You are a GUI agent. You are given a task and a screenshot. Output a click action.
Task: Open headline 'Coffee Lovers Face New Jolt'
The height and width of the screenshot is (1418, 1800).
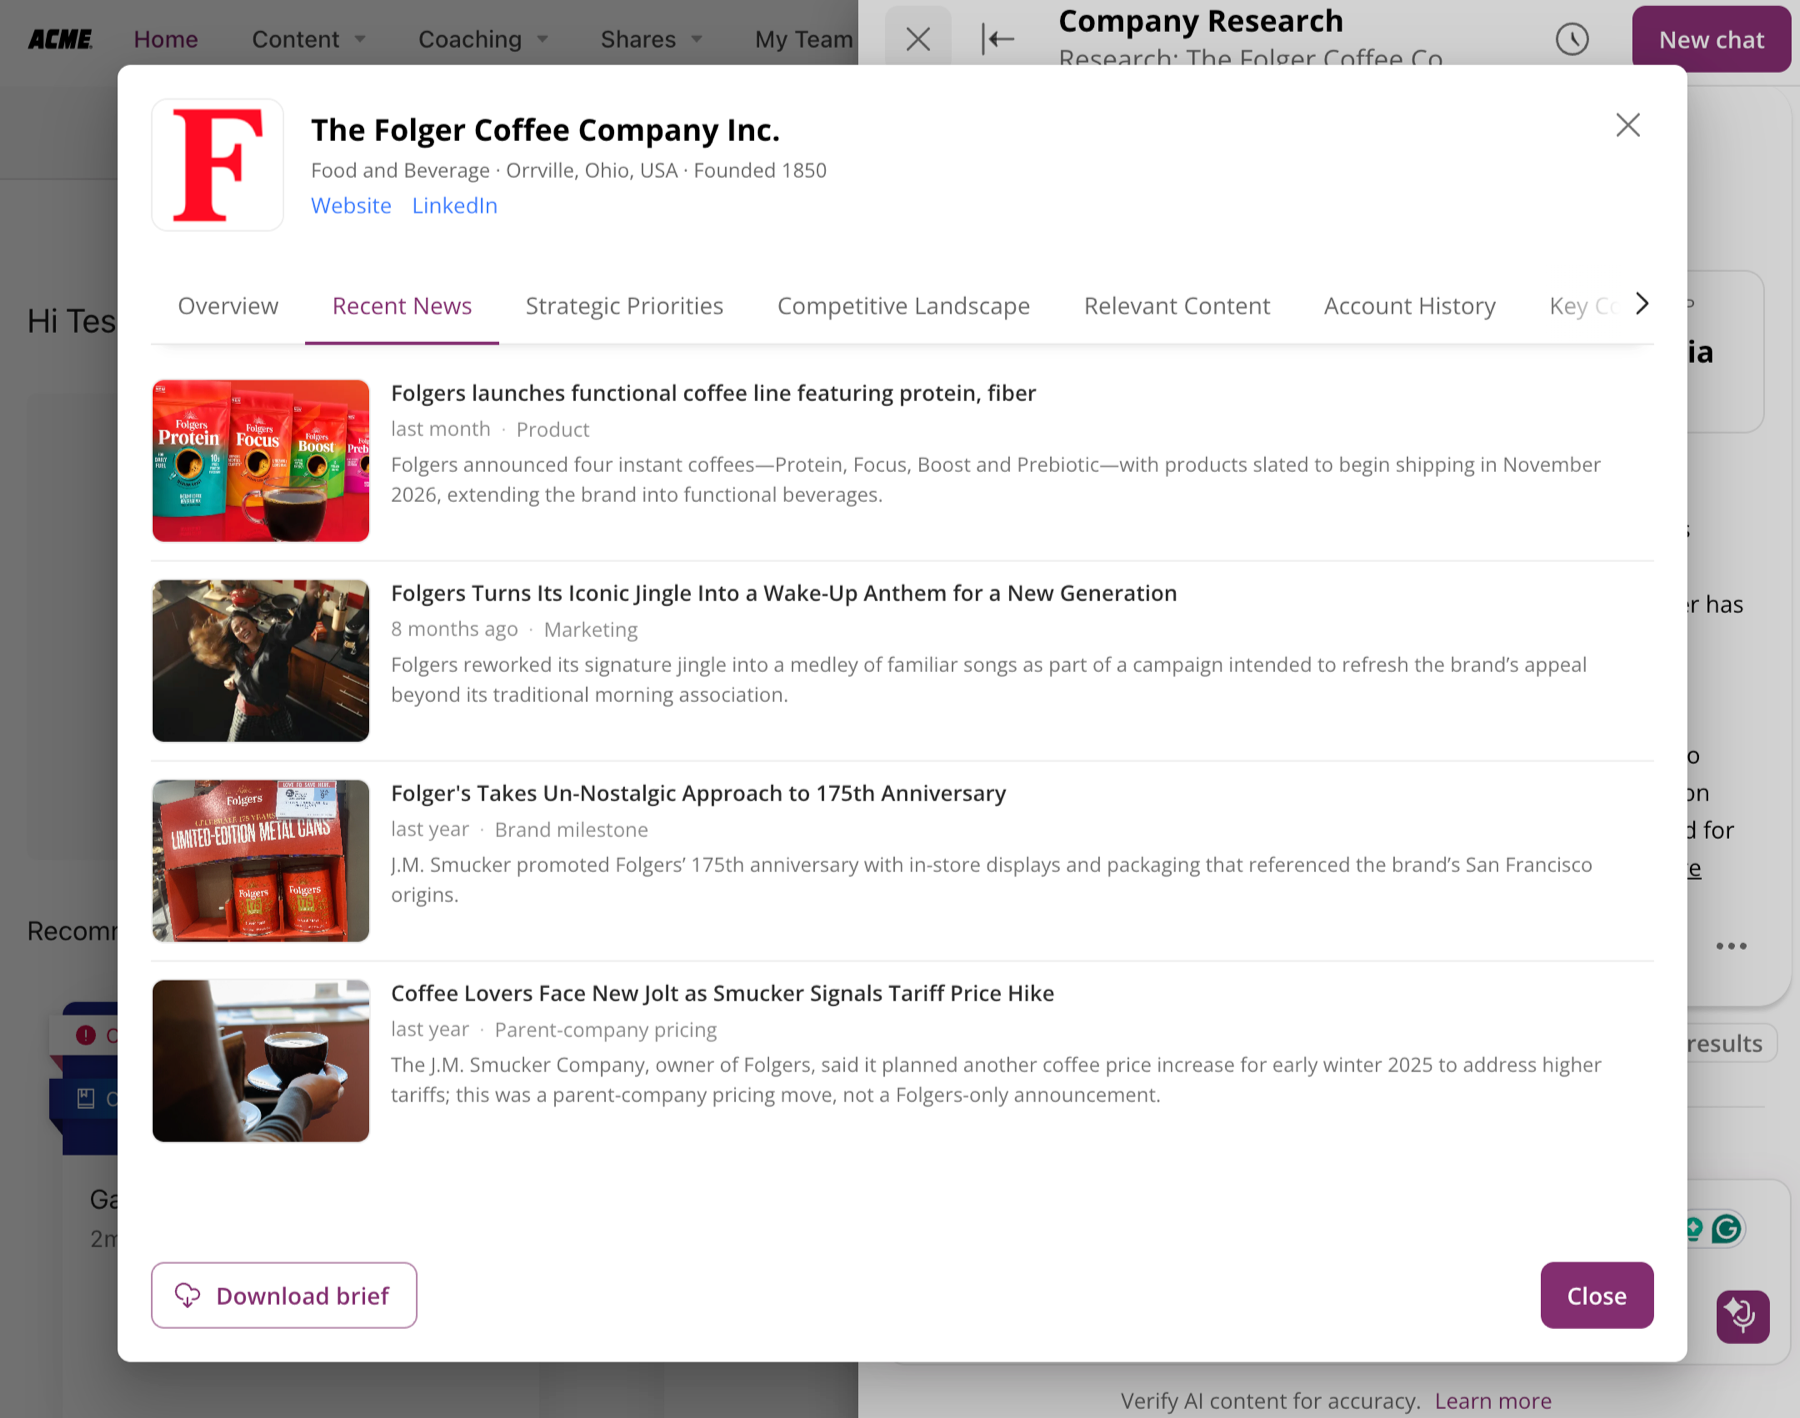tap(722, 993)
